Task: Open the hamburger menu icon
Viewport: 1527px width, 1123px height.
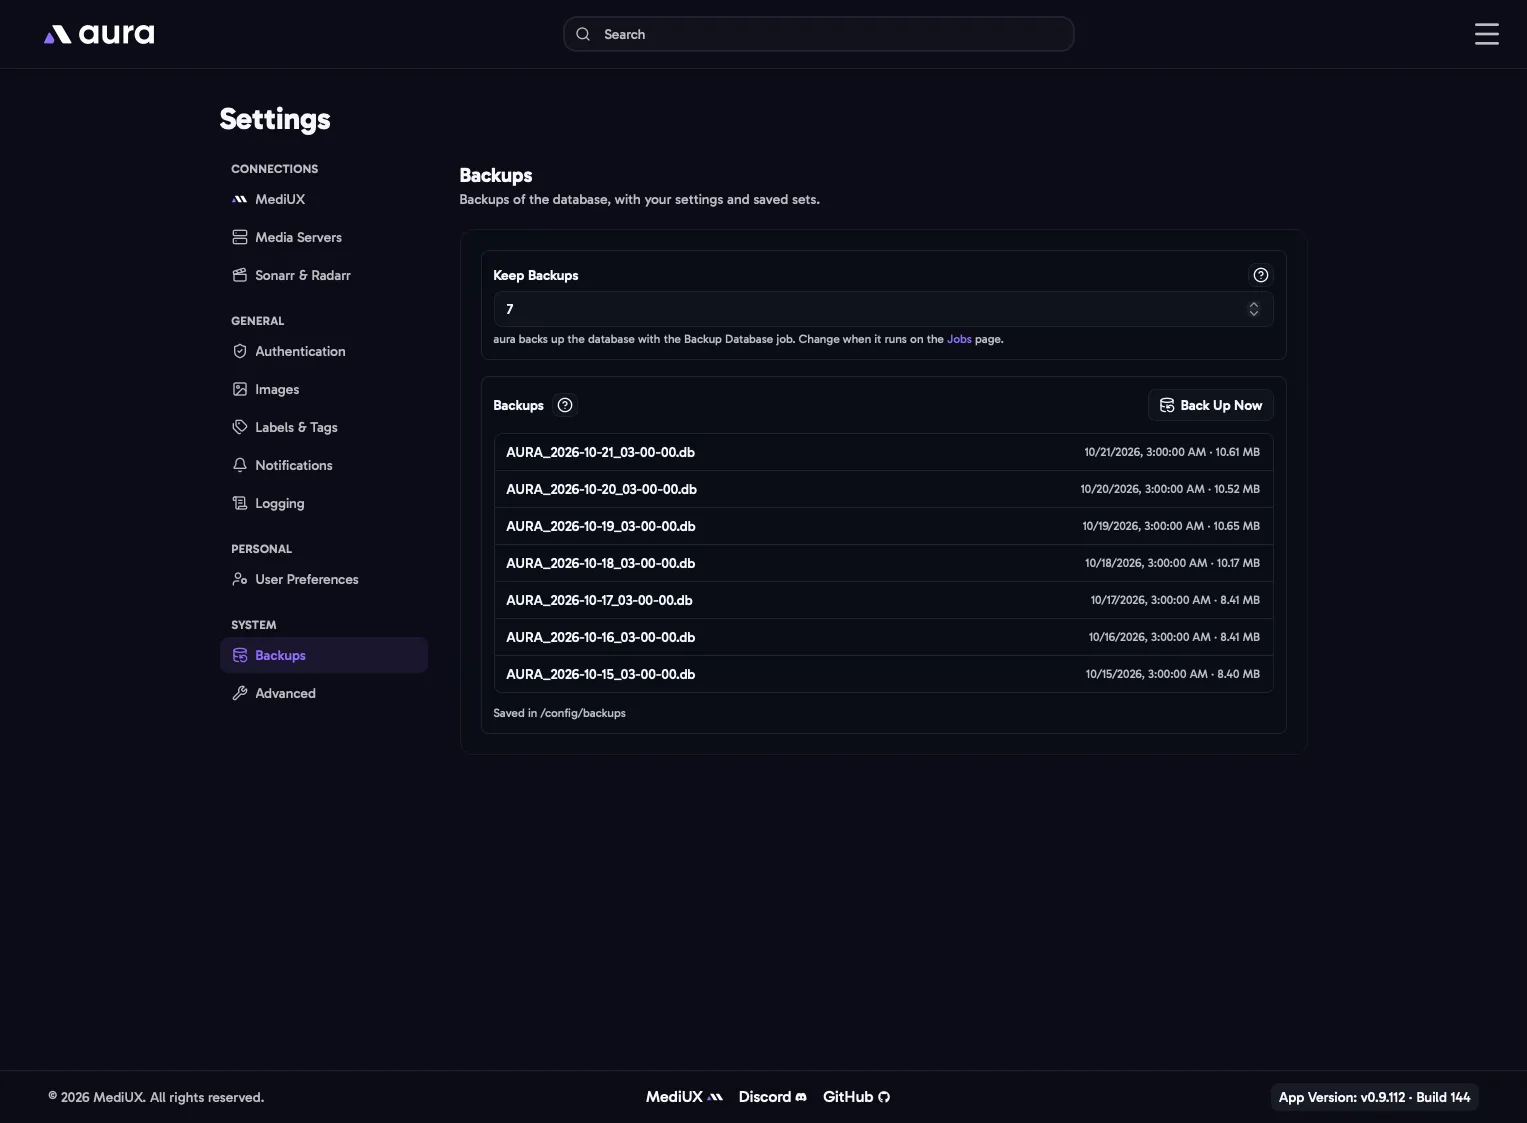Action: tap(1486, 34)
